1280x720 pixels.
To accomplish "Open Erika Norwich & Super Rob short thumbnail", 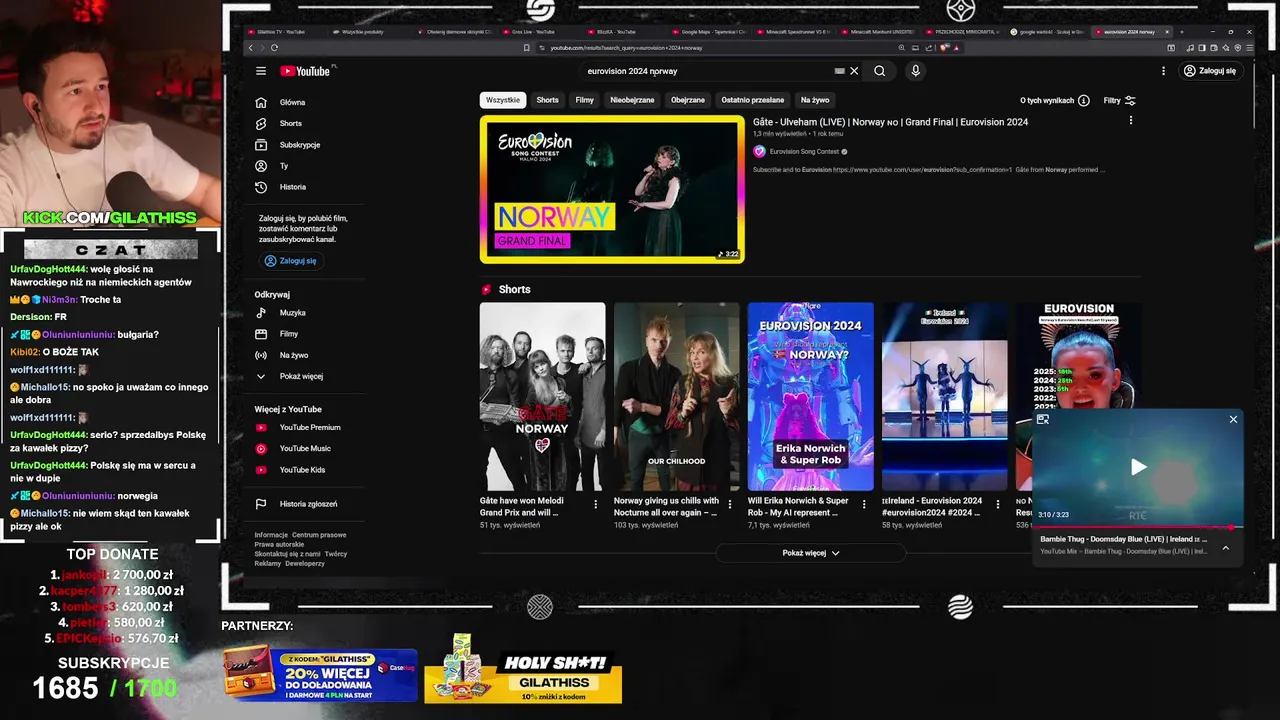I will (811, 396).
